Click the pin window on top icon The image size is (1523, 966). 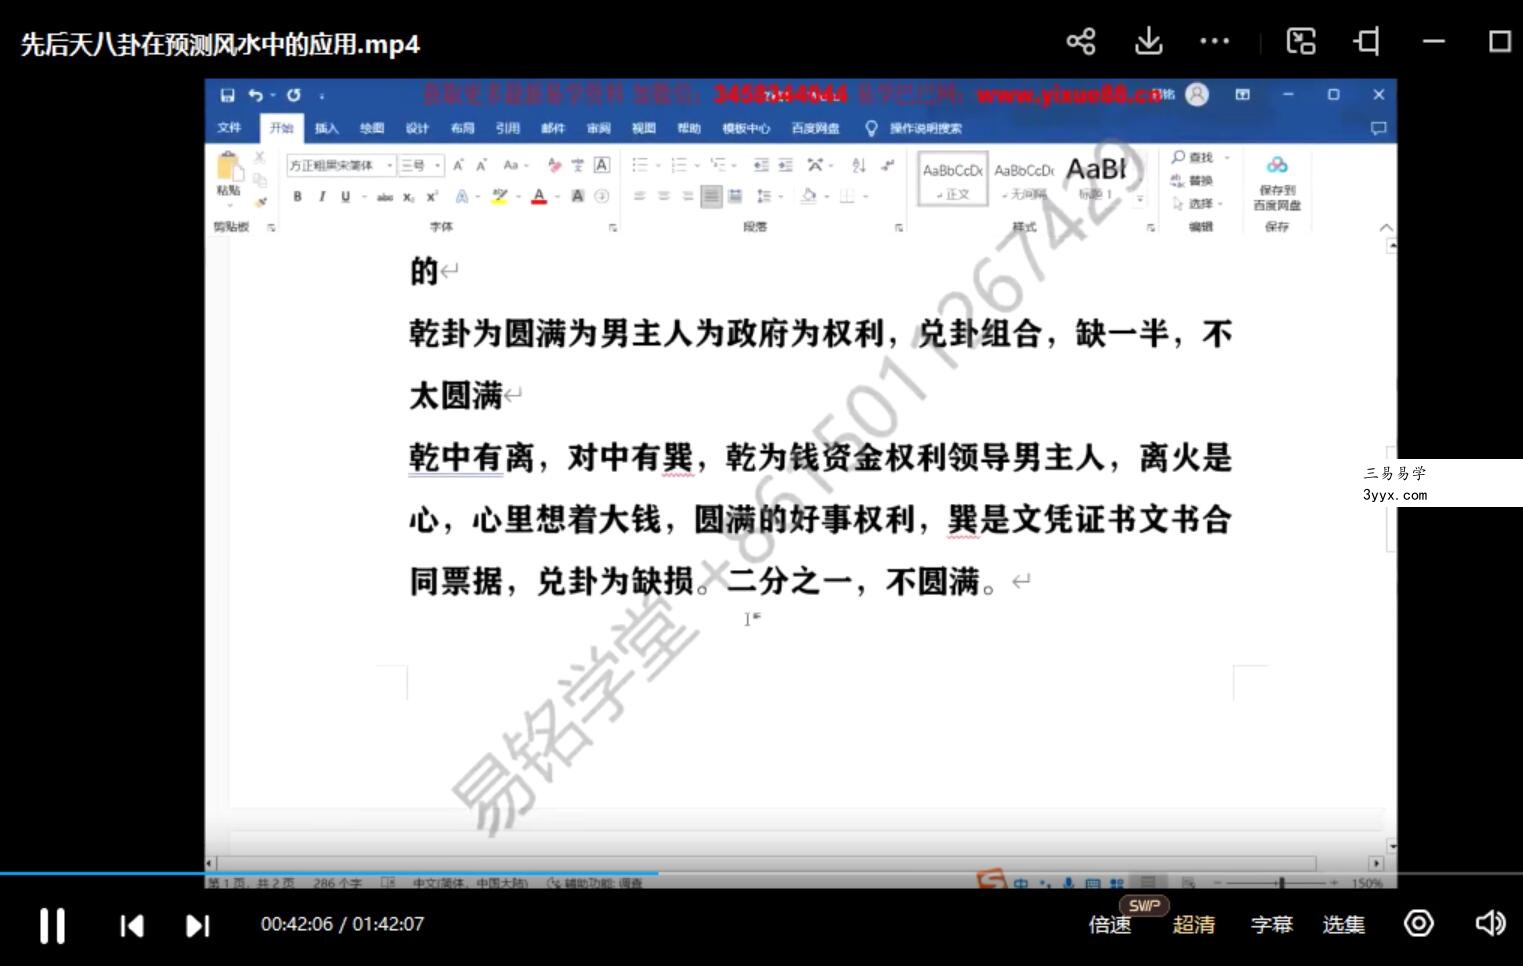(x=1367, y=41)
